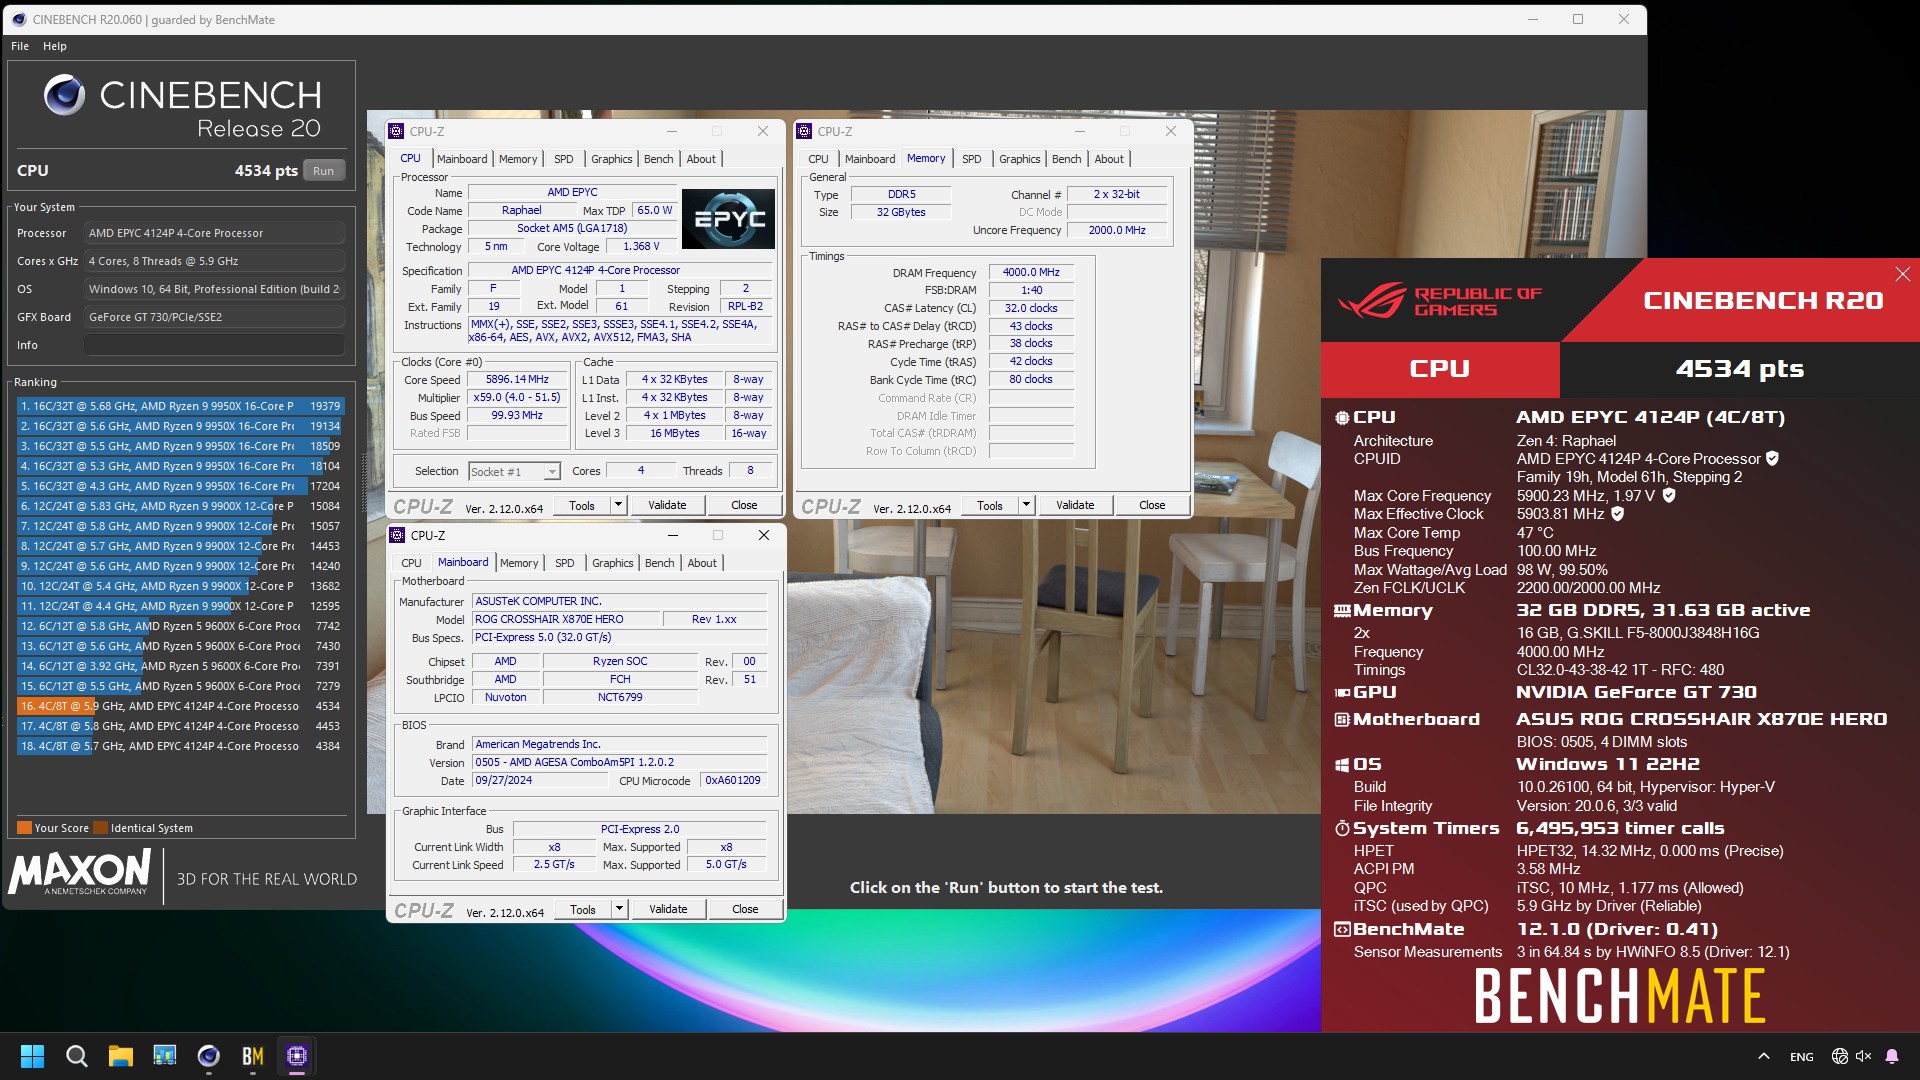Switch to Graphics tab in CPU-Z Memory window
Screen dimensions: 1920x1080
tap(1019, 159)
